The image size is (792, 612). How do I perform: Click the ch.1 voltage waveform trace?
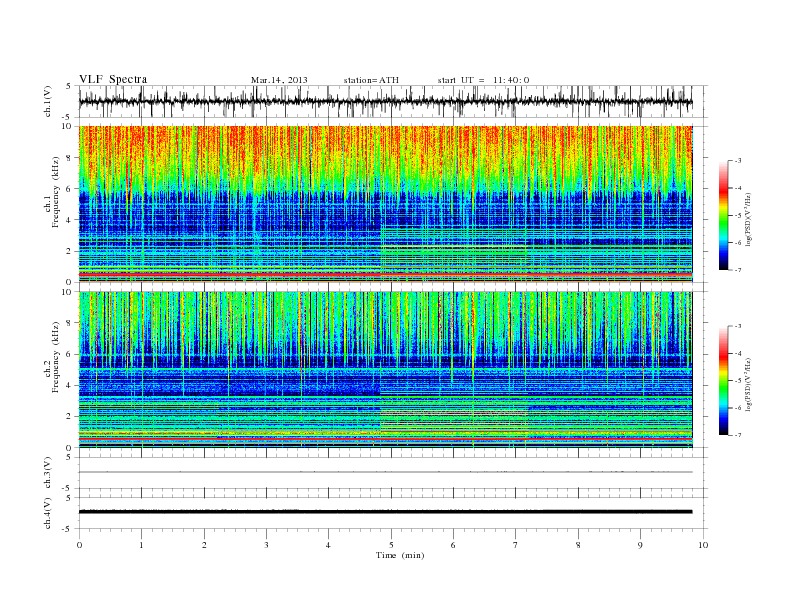(x=385, y=102)
